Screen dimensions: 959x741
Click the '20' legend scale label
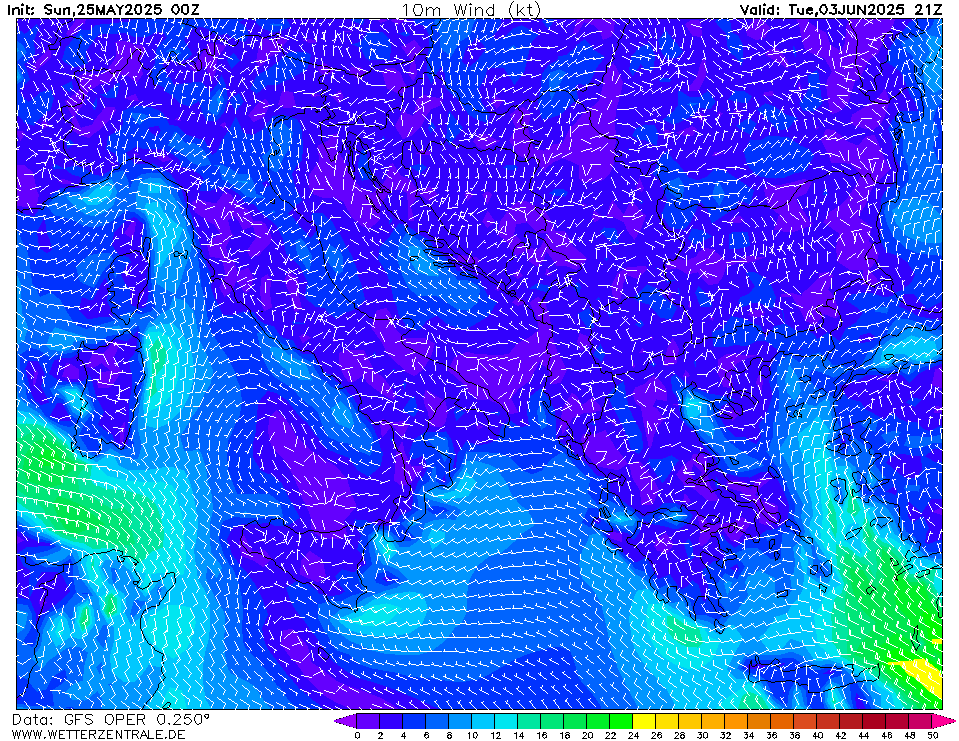click(x=587, y=735)
